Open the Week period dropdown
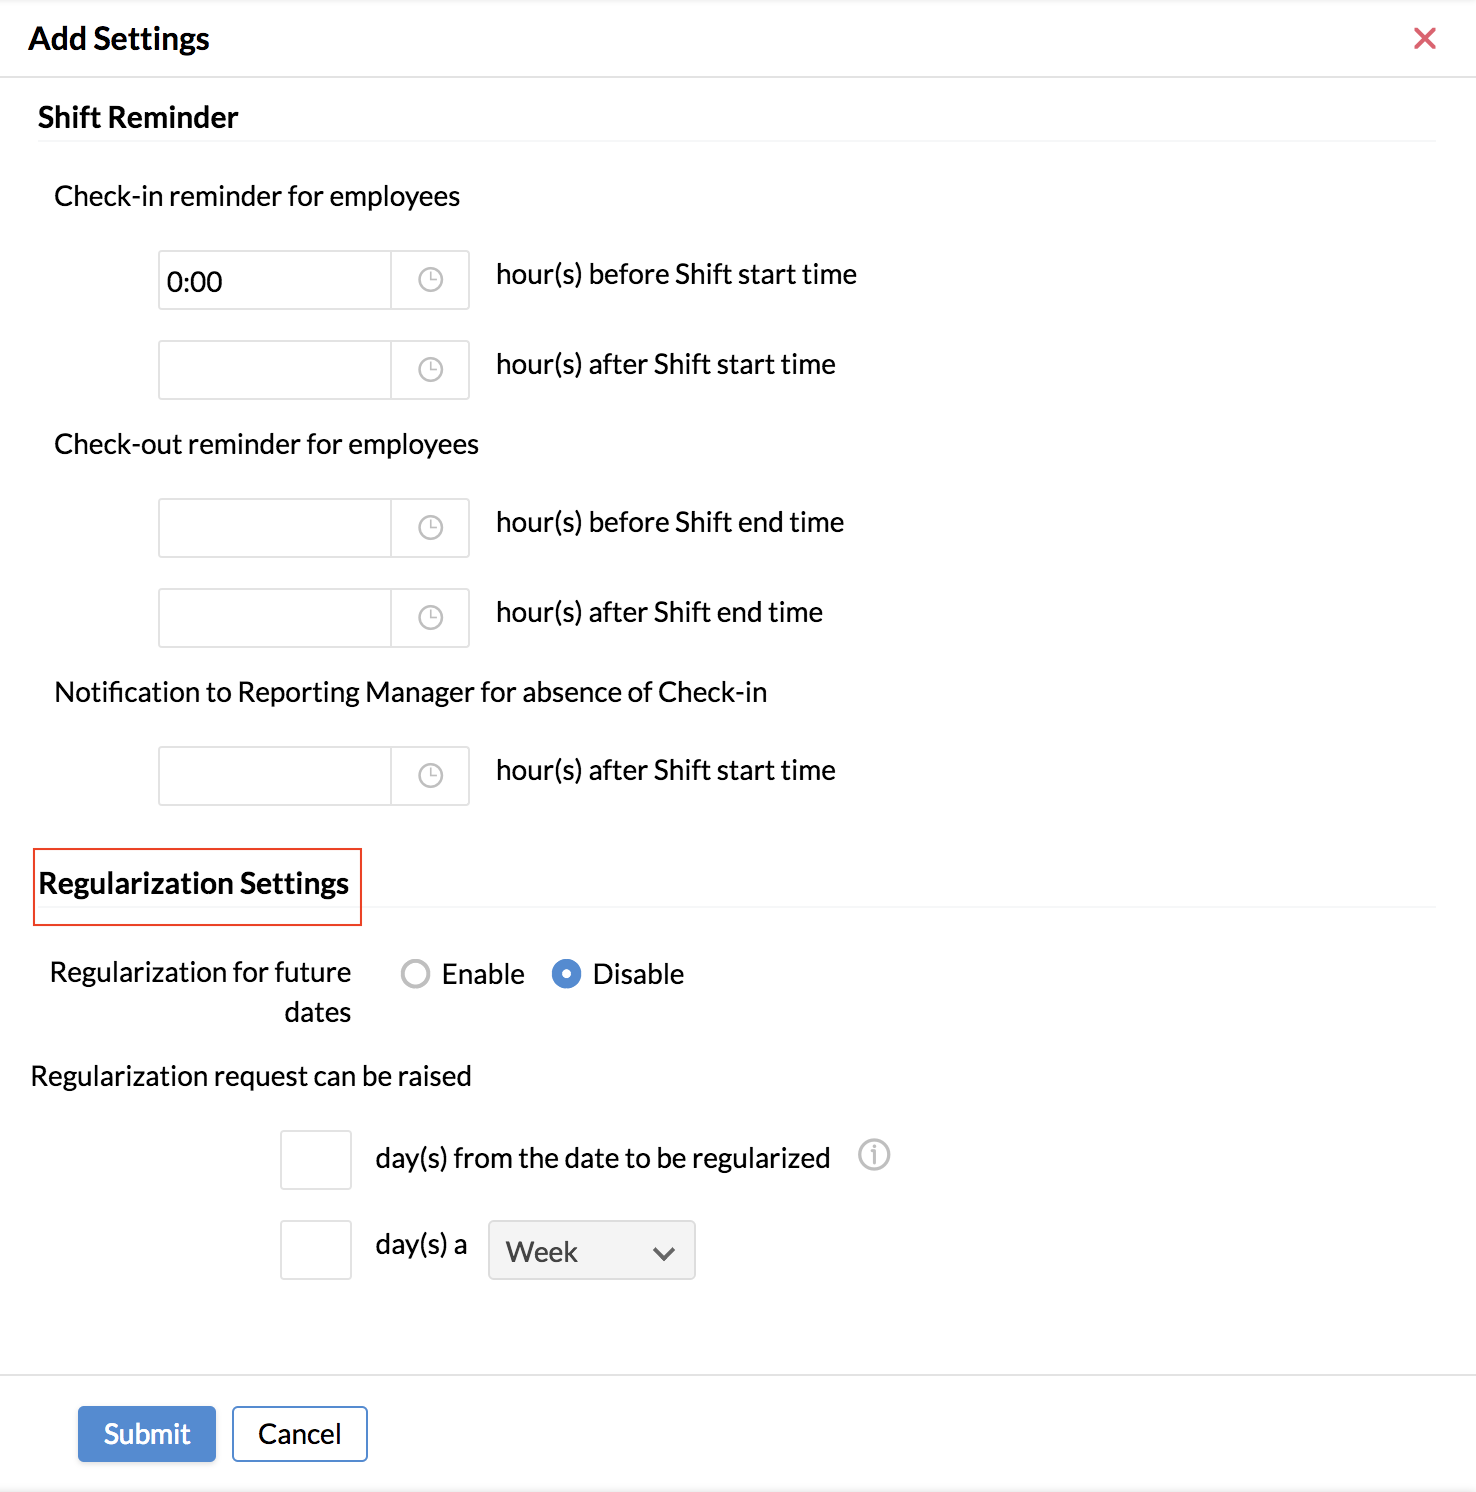 pos(592,1250)
